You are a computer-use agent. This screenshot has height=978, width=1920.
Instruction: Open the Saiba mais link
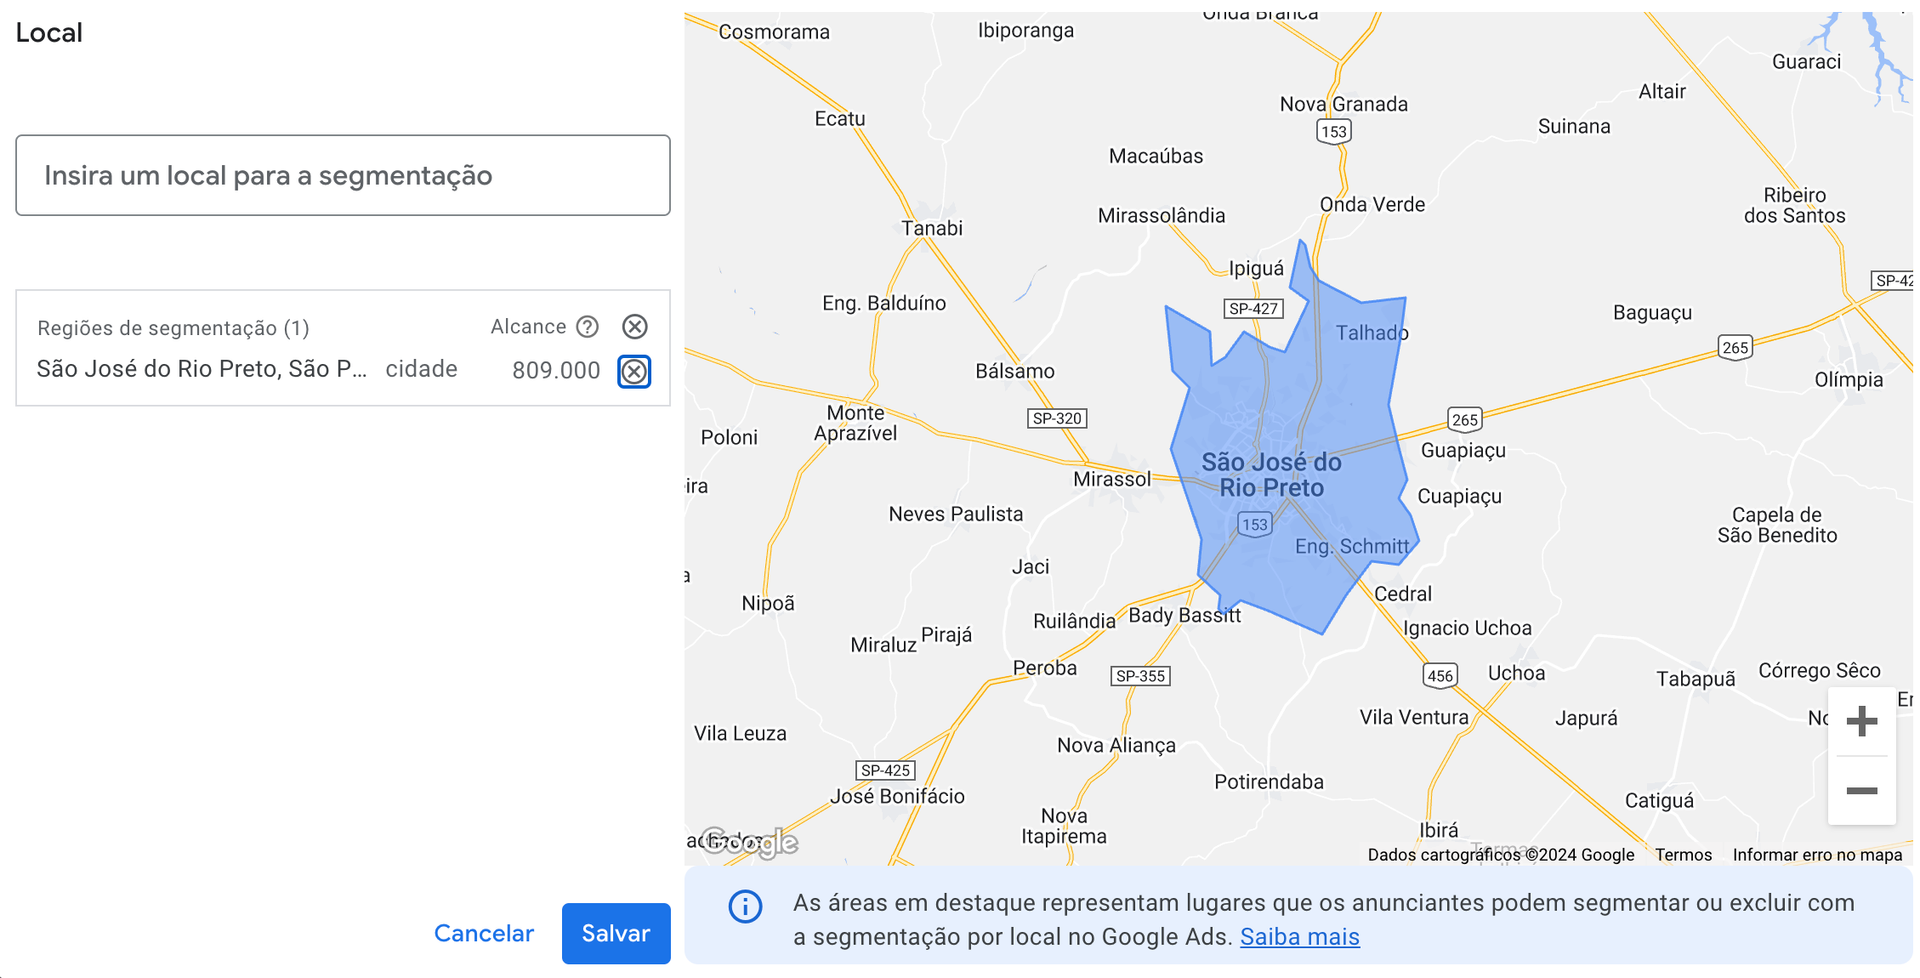coord(1299,937)
